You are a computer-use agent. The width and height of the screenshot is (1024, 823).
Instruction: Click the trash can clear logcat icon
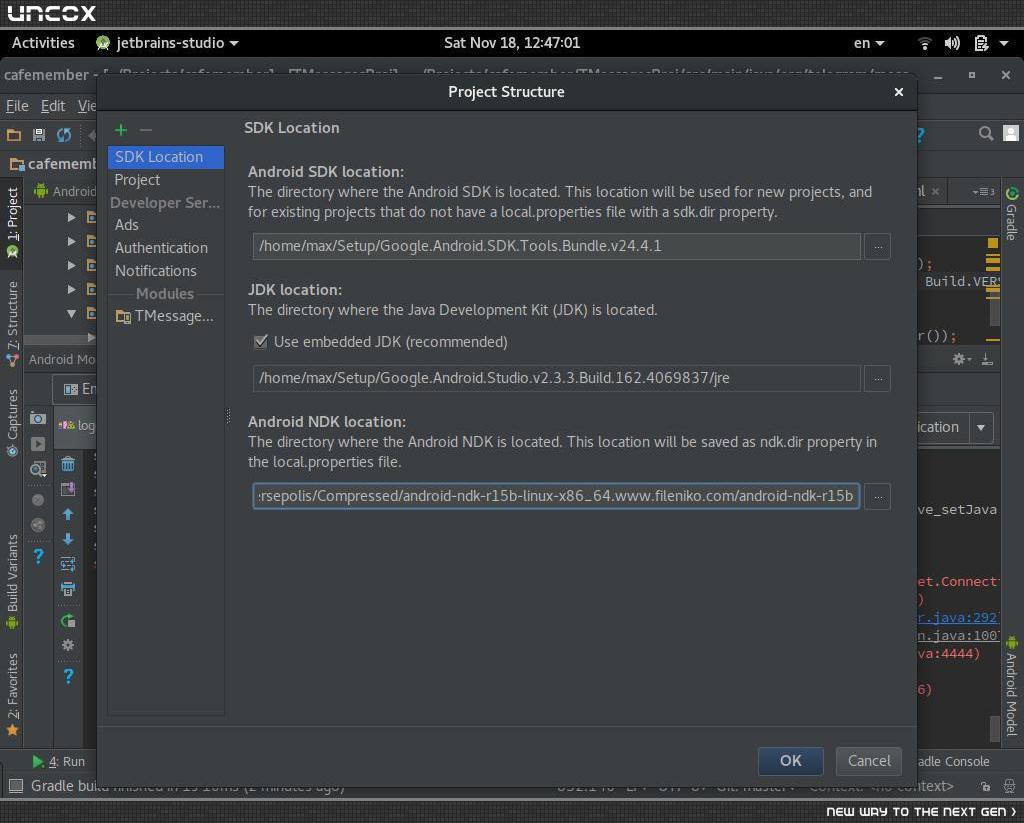coord(68,464)
